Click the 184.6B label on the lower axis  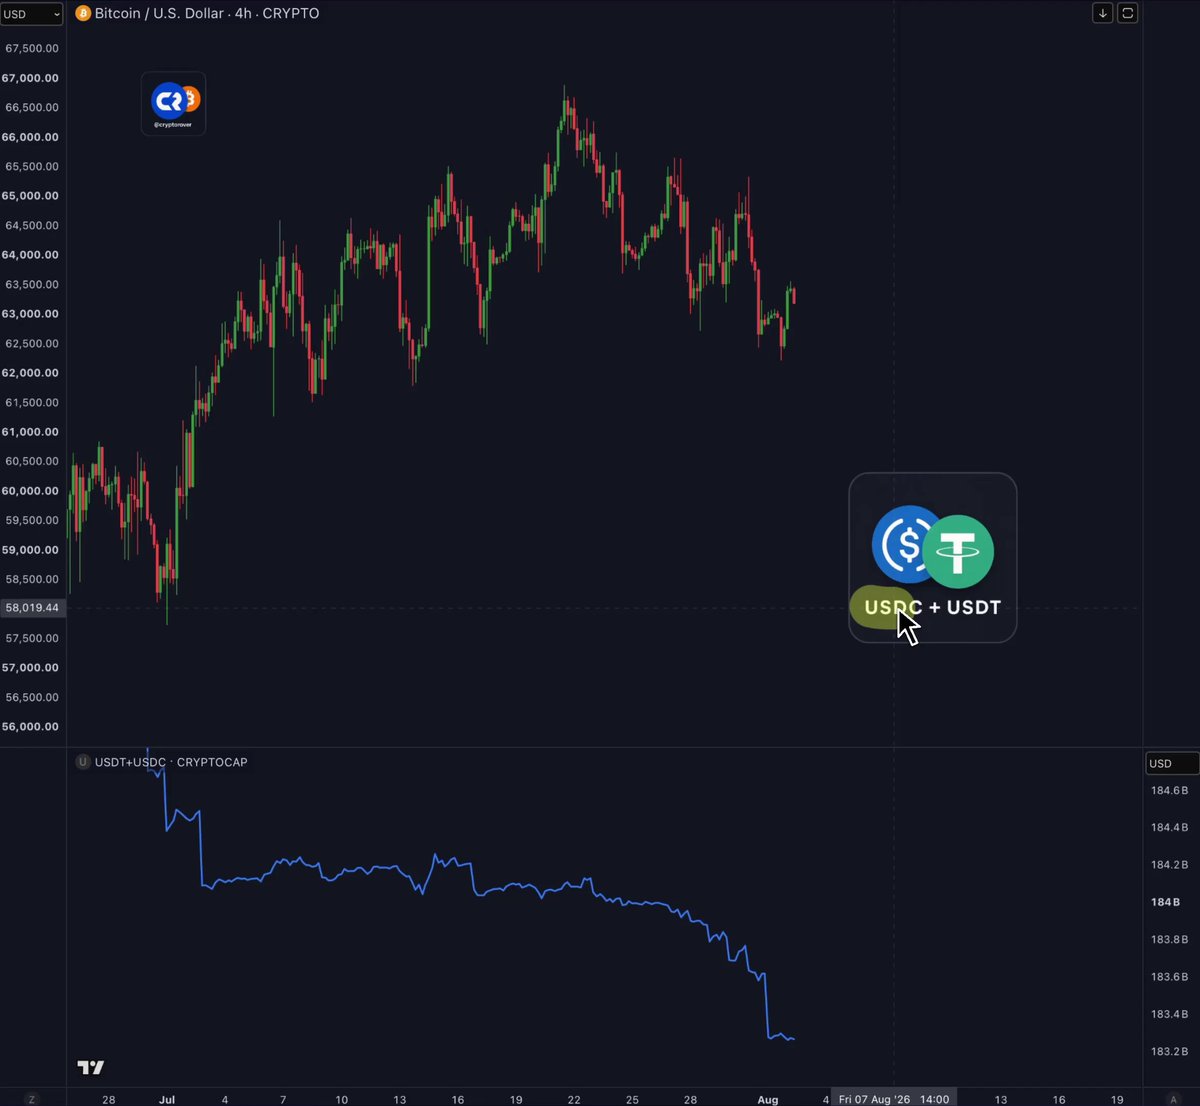point(1169,791)
